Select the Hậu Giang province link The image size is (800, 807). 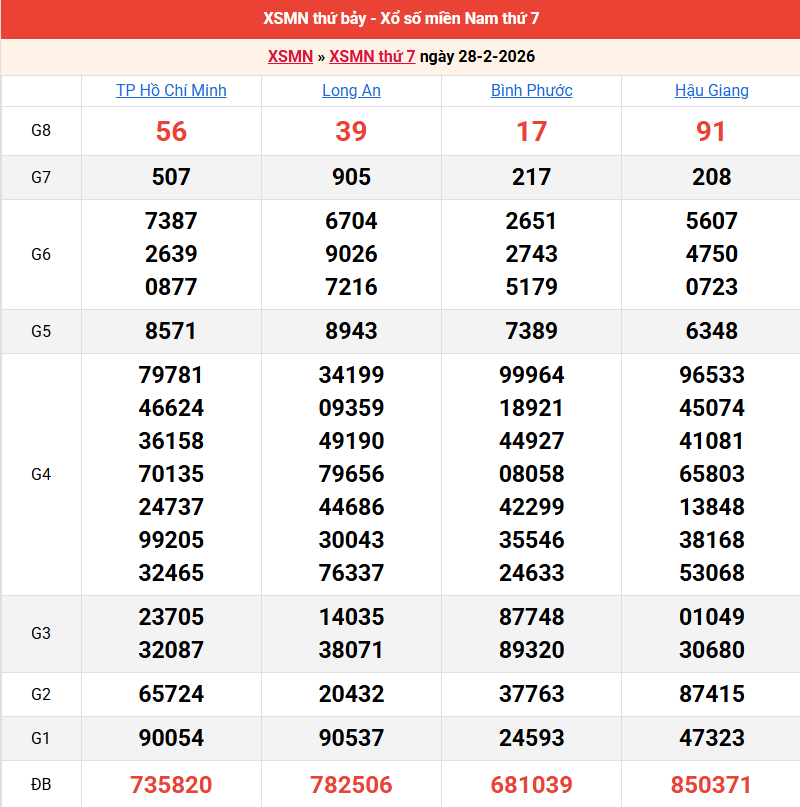(x=711, y=91)
